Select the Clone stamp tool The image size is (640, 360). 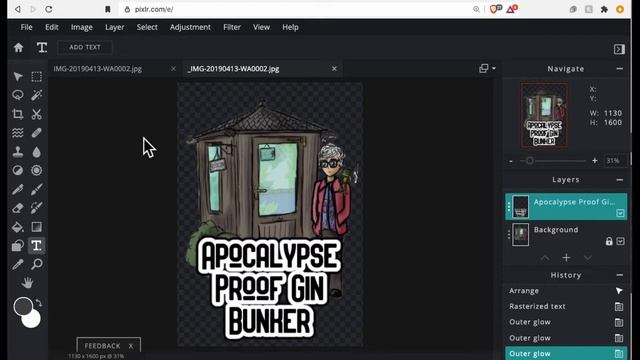click(18, 152)
